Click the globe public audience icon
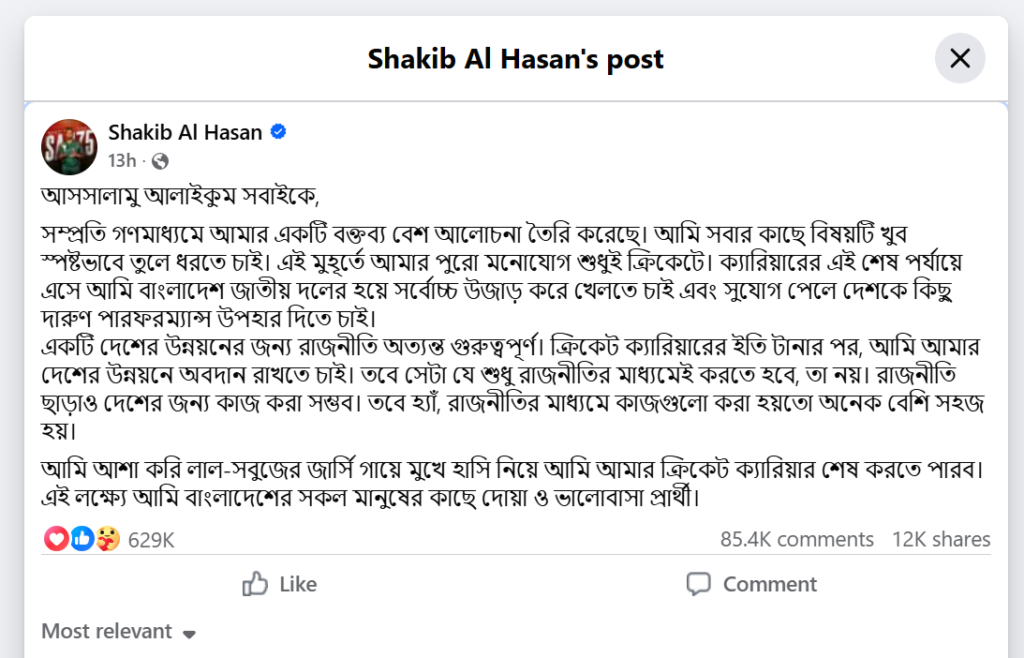The image size is (1024, 658). click(159, 161)
